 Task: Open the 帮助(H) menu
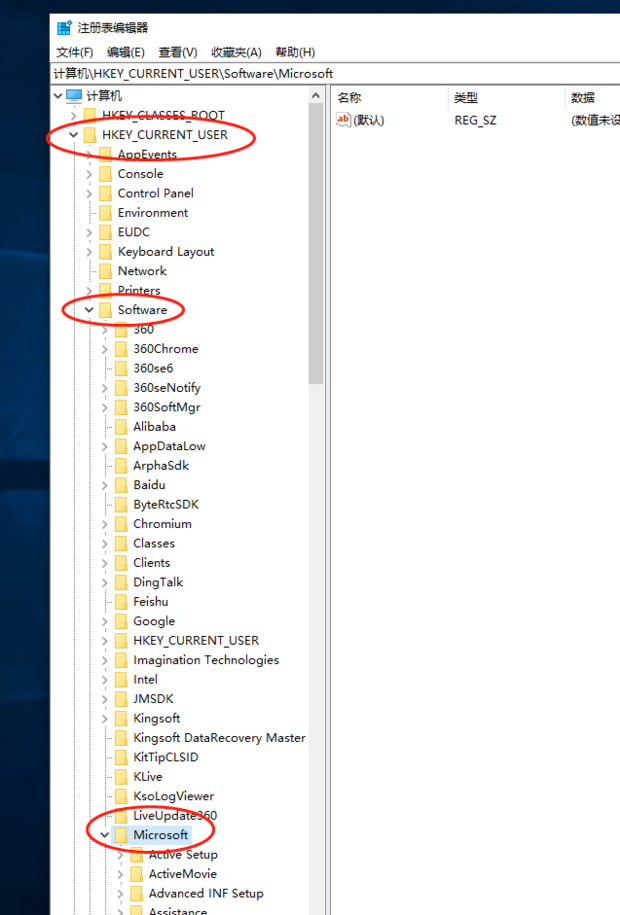point(295,53)
